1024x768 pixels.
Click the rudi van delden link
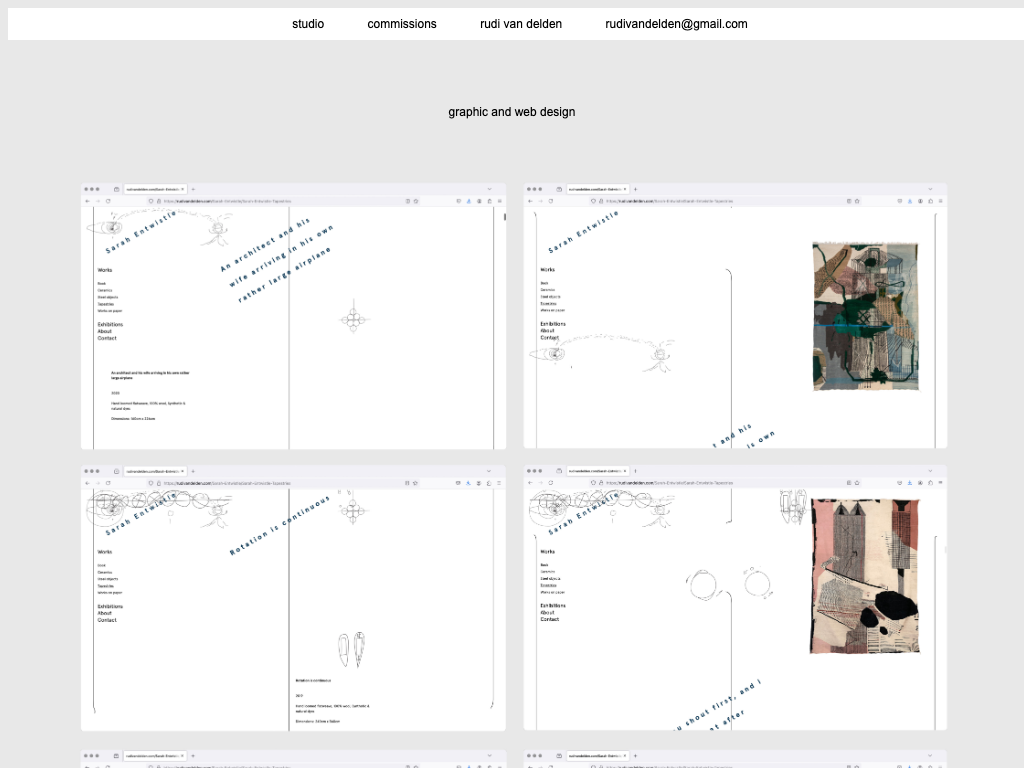click(521, 24)
